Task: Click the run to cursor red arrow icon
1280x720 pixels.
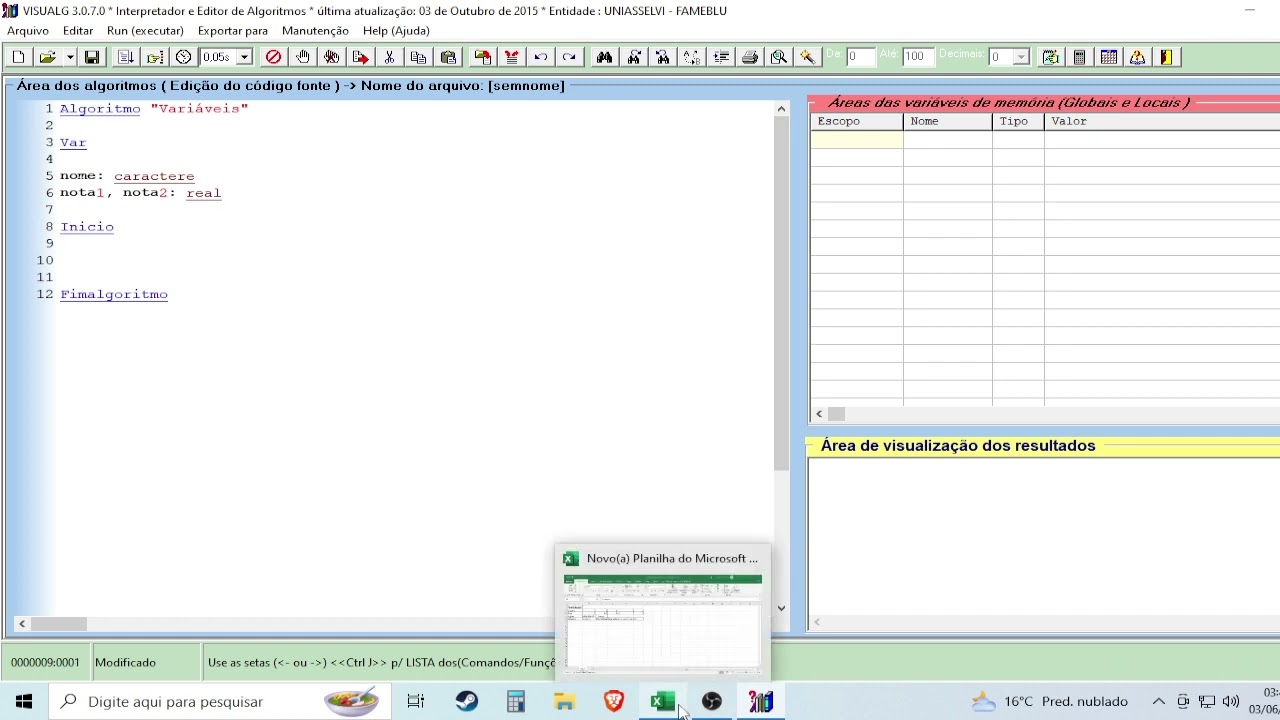Action: (360, 57)
